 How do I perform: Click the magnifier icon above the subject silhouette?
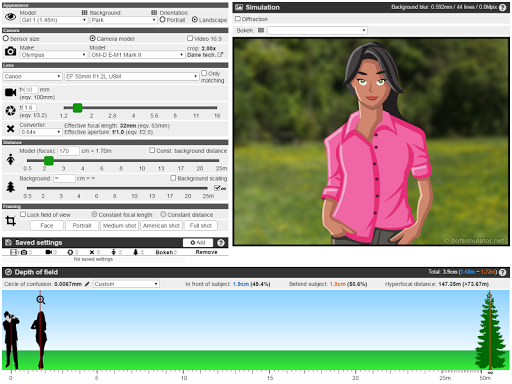click(x=41, y=300)
